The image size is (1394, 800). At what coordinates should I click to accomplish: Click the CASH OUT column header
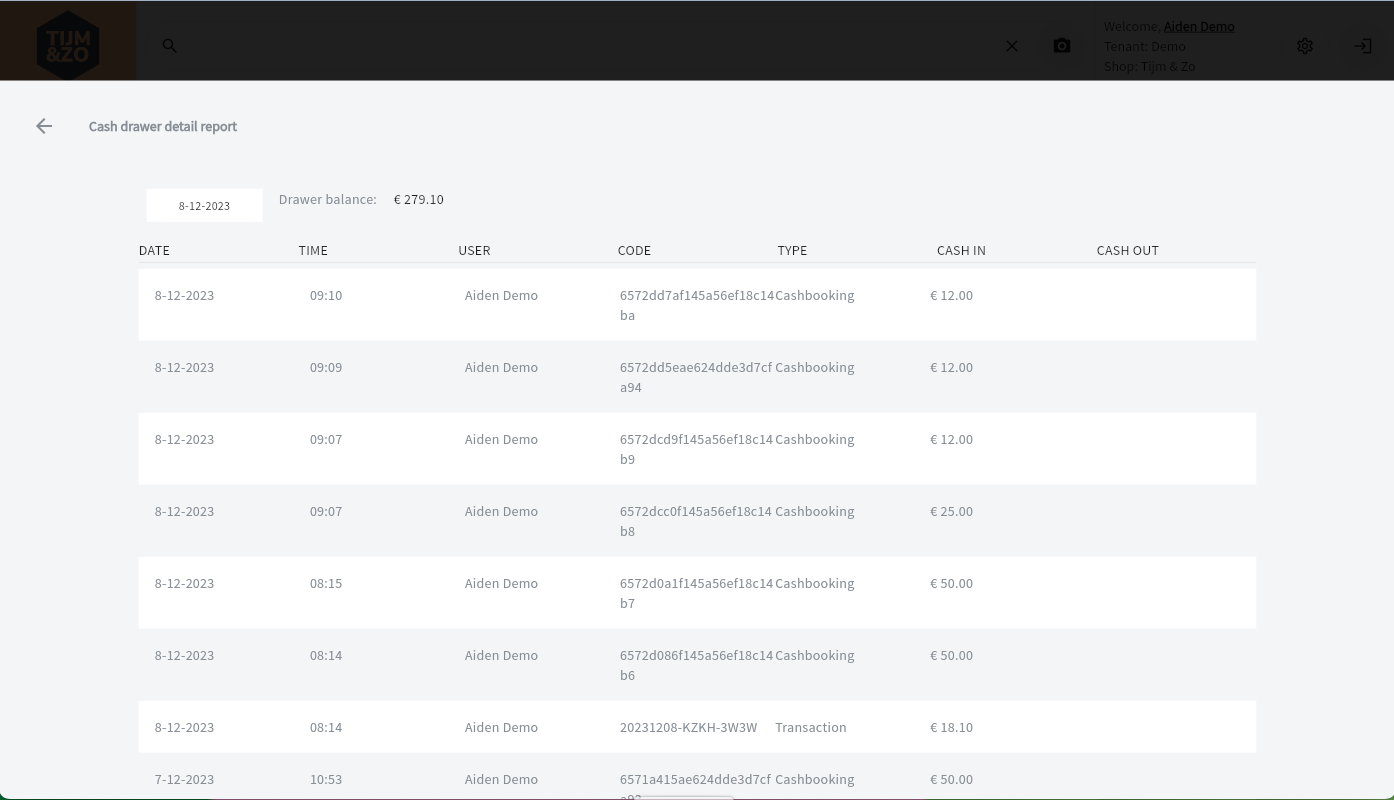[1127, 250]
